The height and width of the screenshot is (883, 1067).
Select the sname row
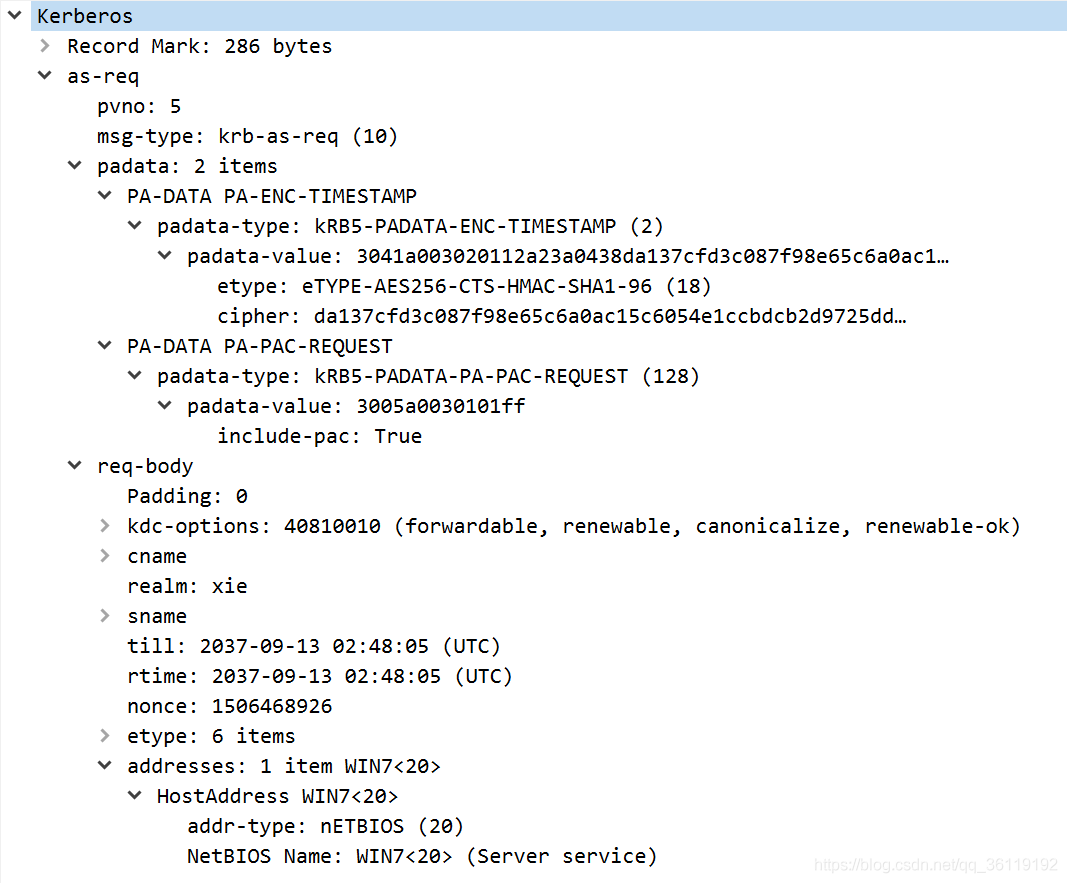[157, 616]
